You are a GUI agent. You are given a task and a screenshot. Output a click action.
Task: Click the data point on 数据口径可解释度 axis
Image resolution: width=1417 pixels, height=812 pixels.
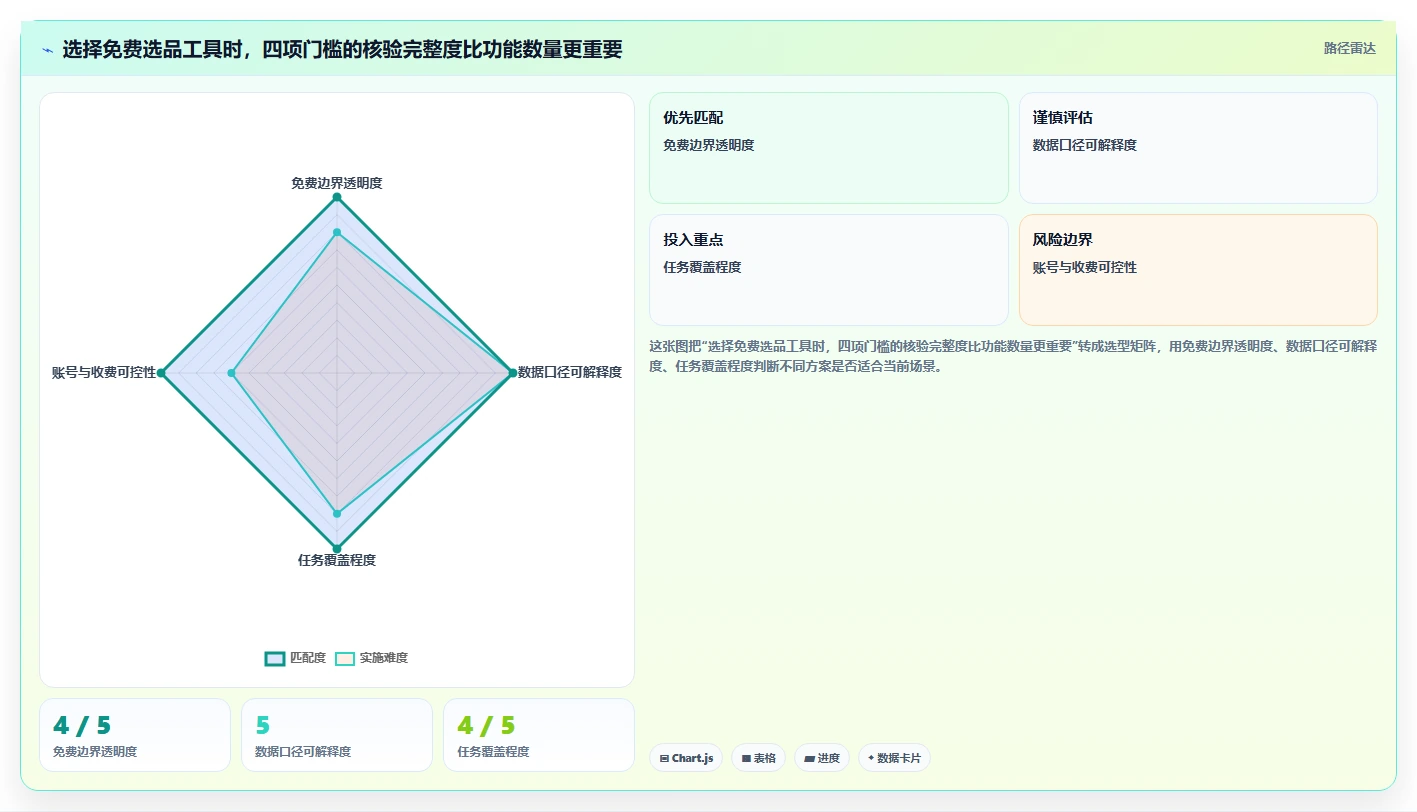click(x=512, y=373)
